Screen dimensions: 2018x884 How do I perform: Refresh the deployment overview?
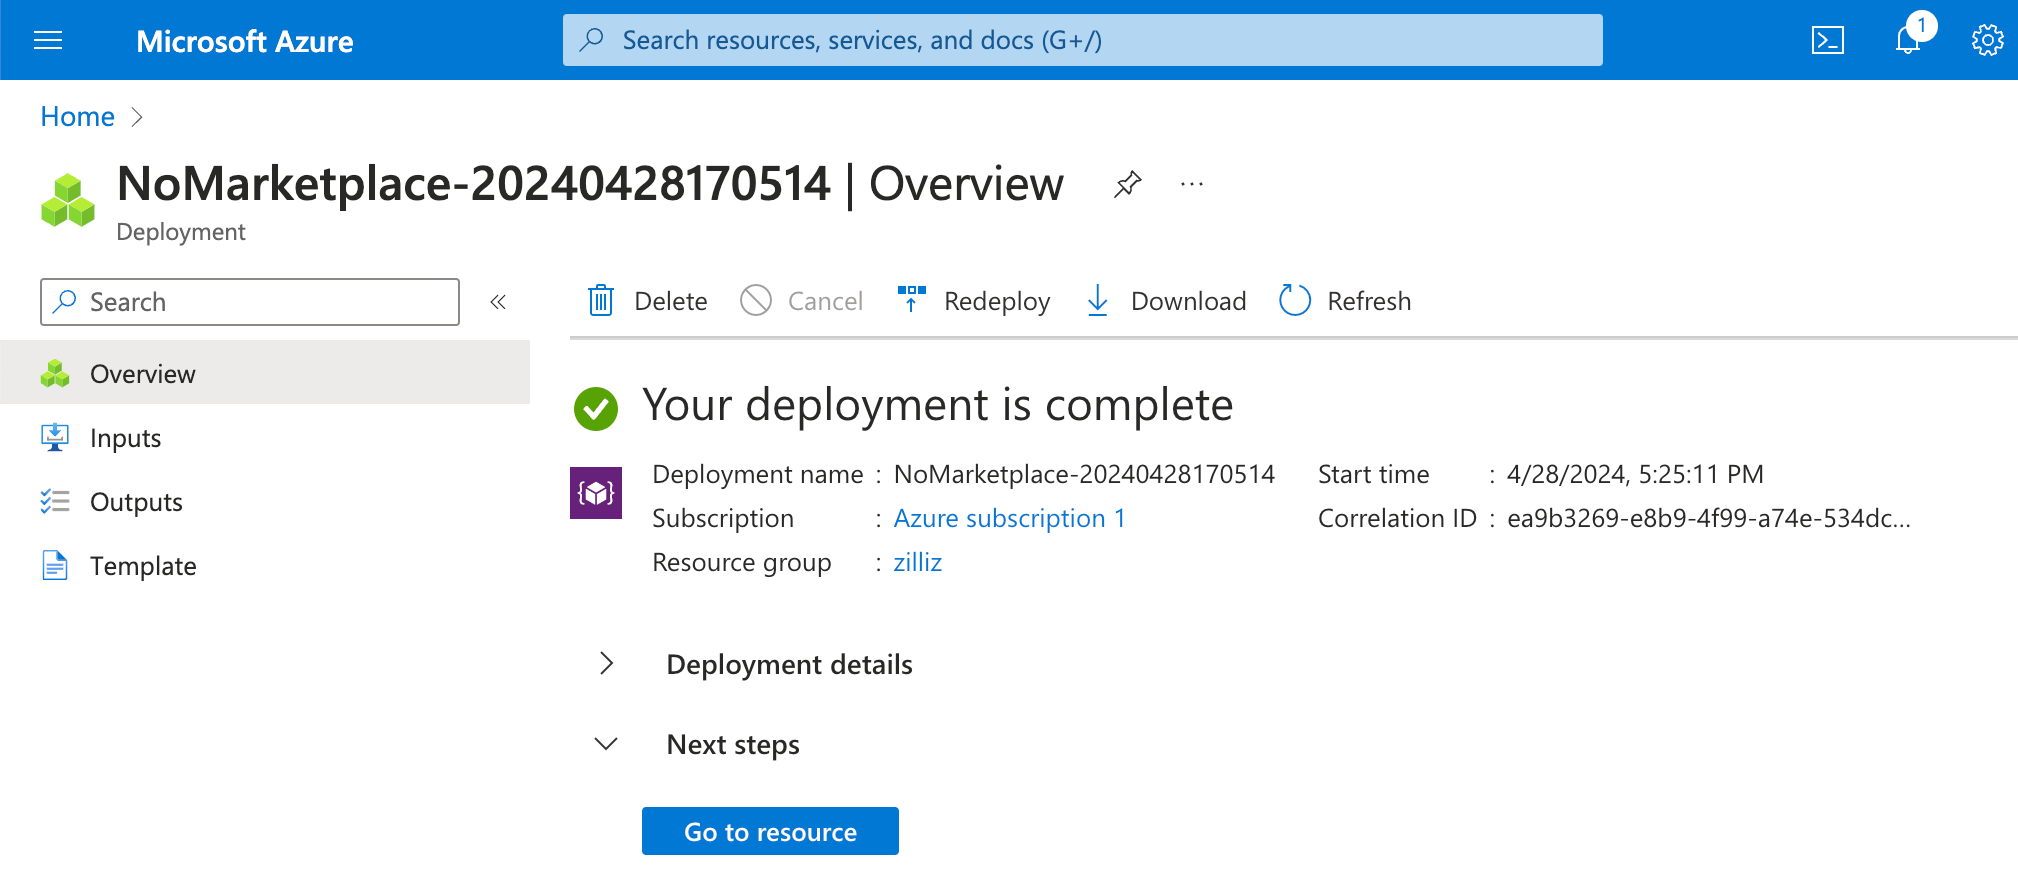[1345, 301]
